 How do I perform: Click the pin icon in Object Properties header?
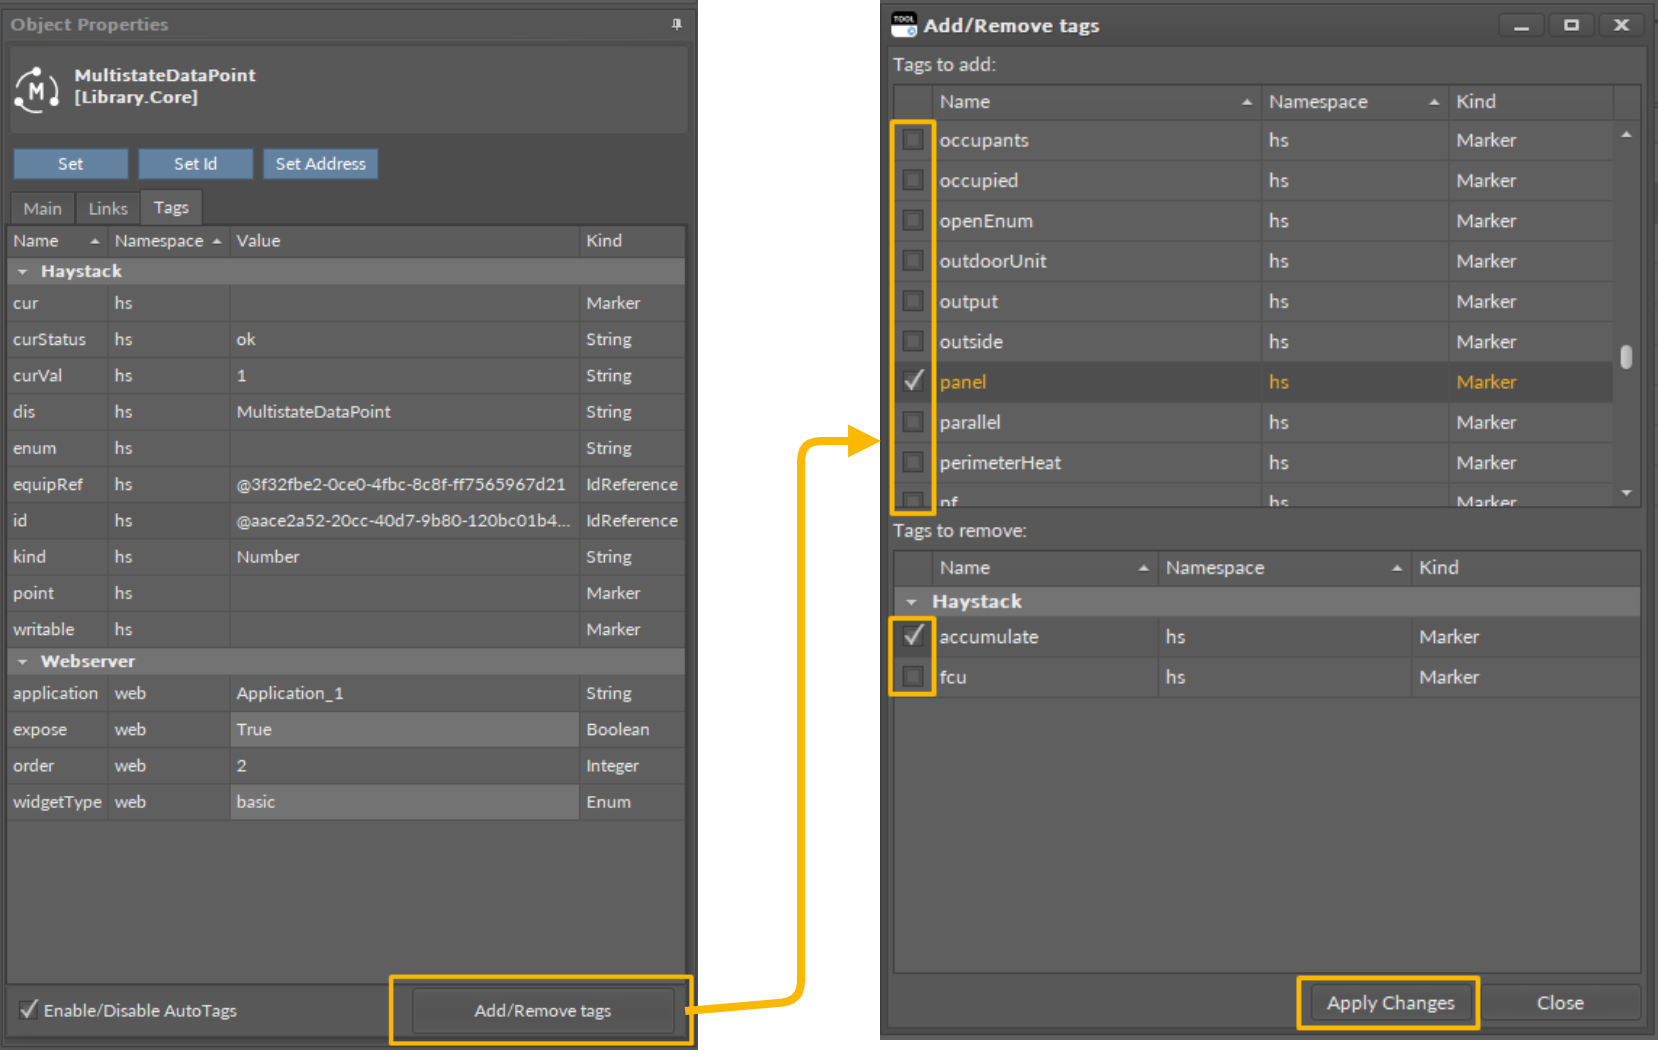click(677, 24)
